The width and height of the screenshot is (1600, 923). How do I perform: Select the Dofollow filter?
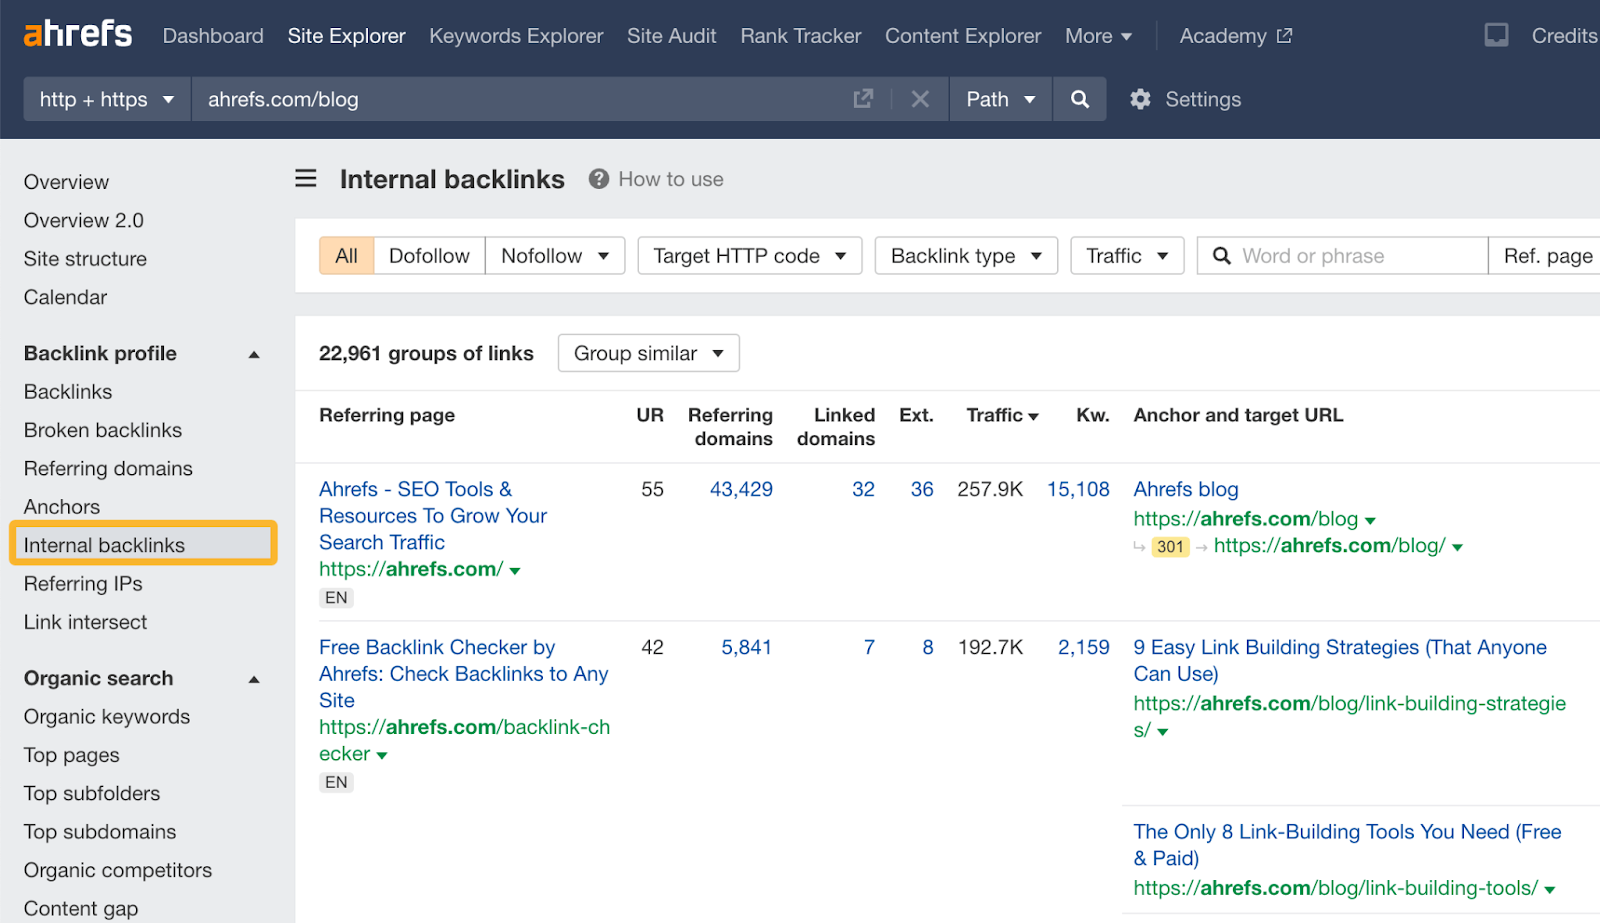click(428, 255)
